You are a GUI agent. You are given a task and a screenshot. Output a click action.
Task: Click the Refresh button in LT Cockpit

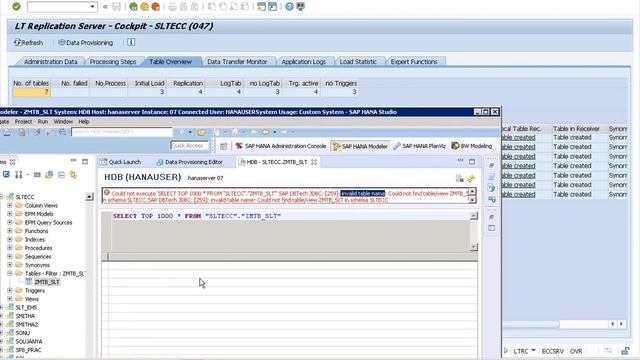(x=28, y=42)
